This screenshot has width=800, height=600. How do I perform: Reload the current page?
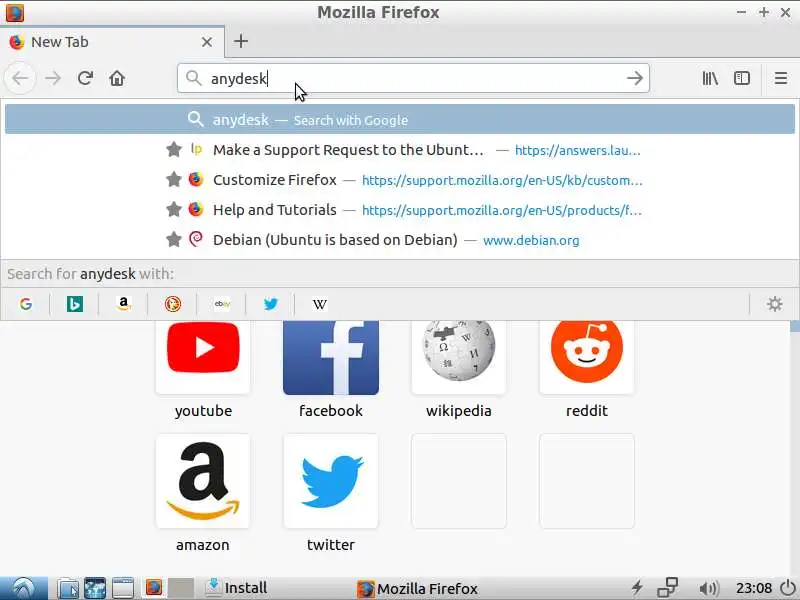(x=85, y=79)
